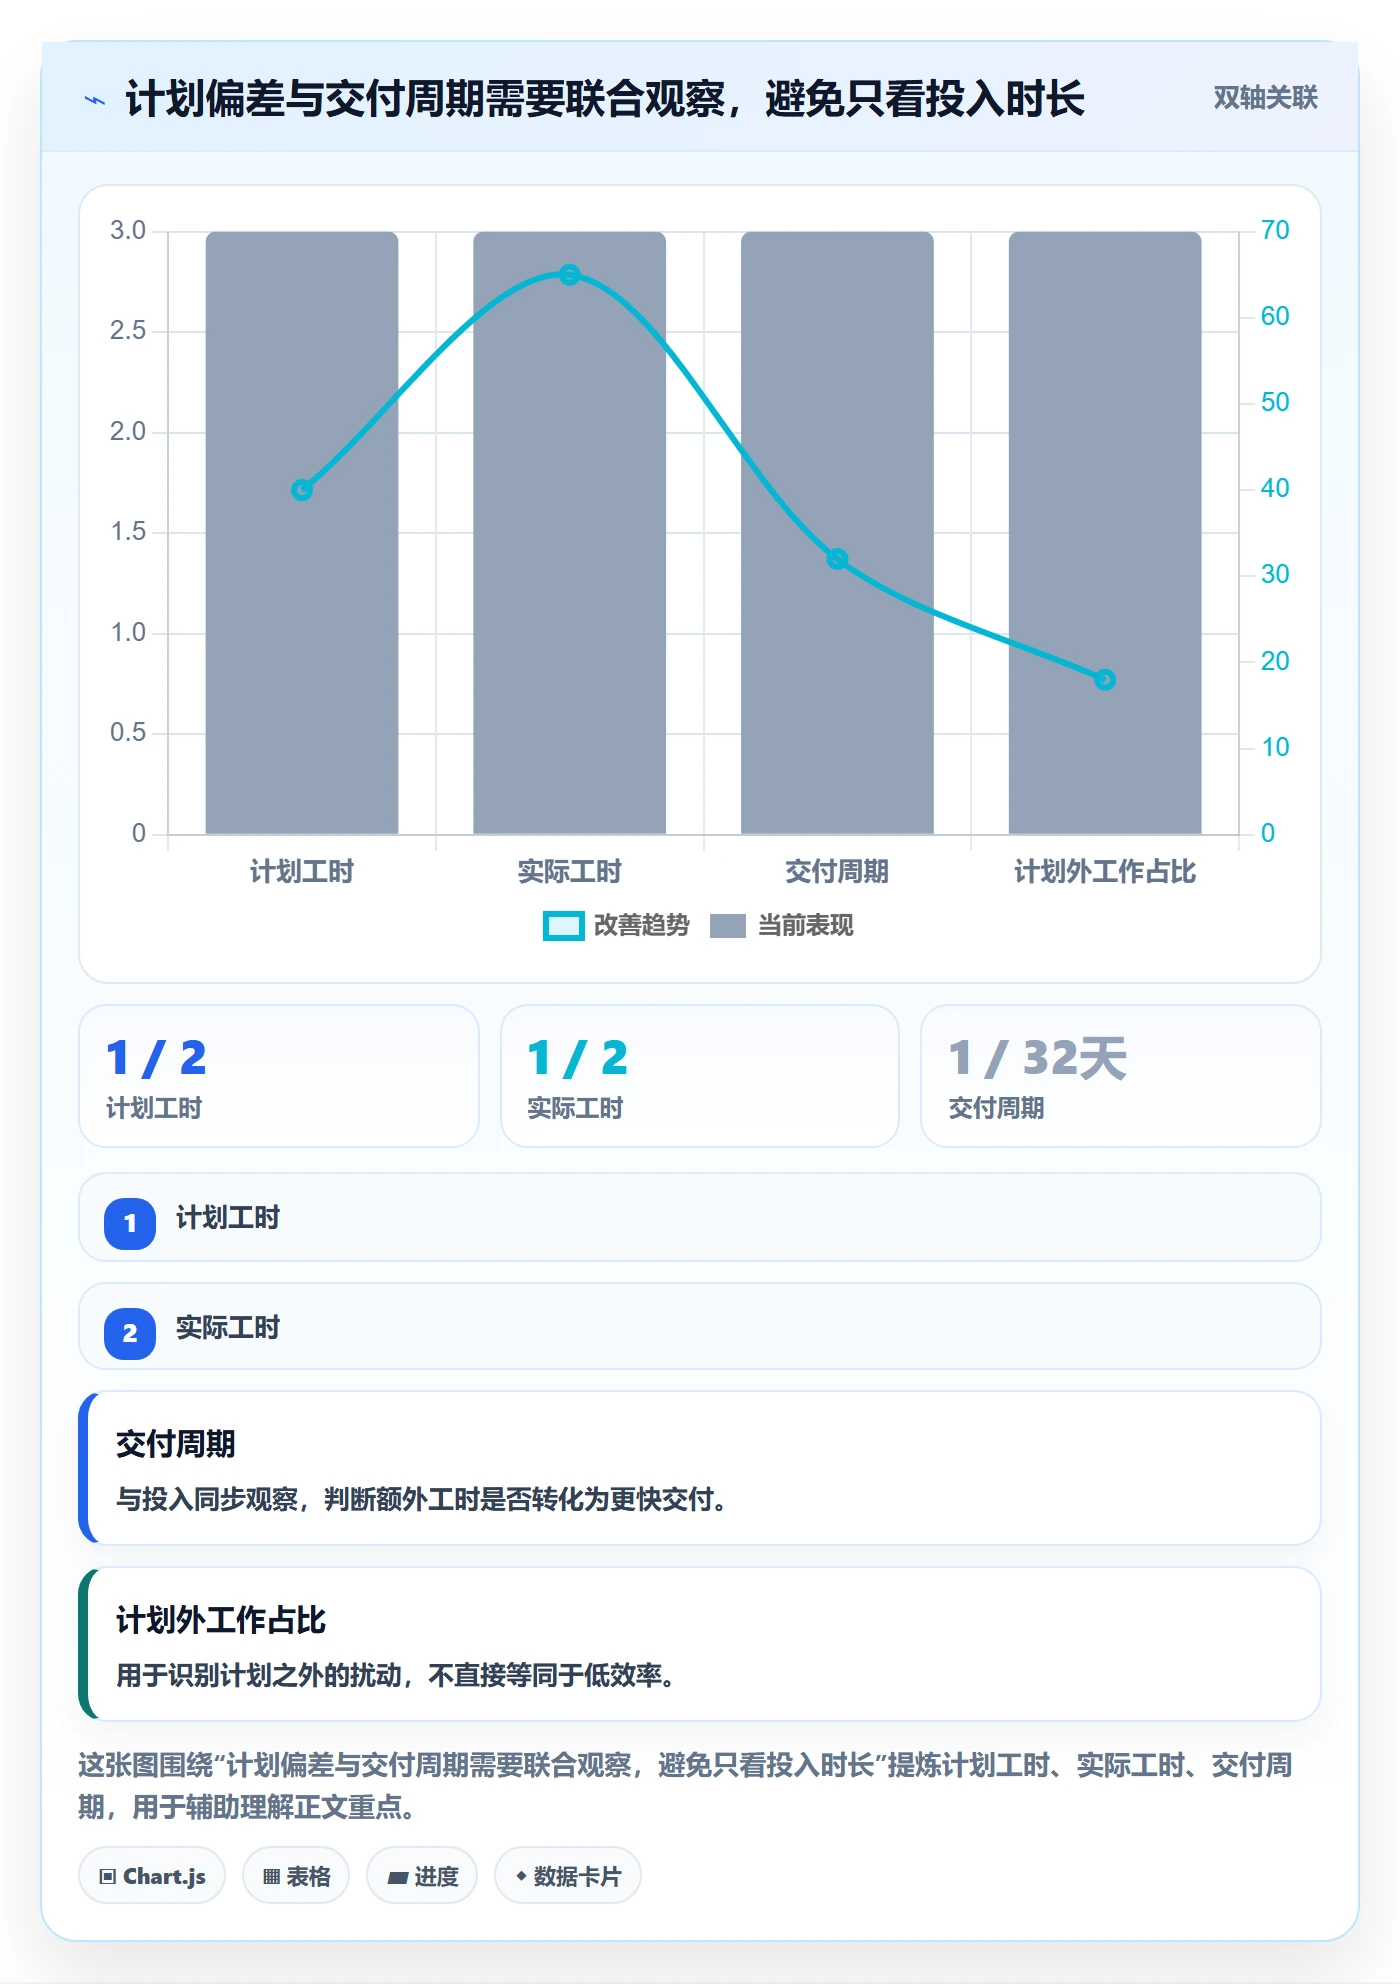The image size is (1400, 1984).
Task: Select the 1 / 2 实际工时 data card
Action: click(x=700, y=1076)
